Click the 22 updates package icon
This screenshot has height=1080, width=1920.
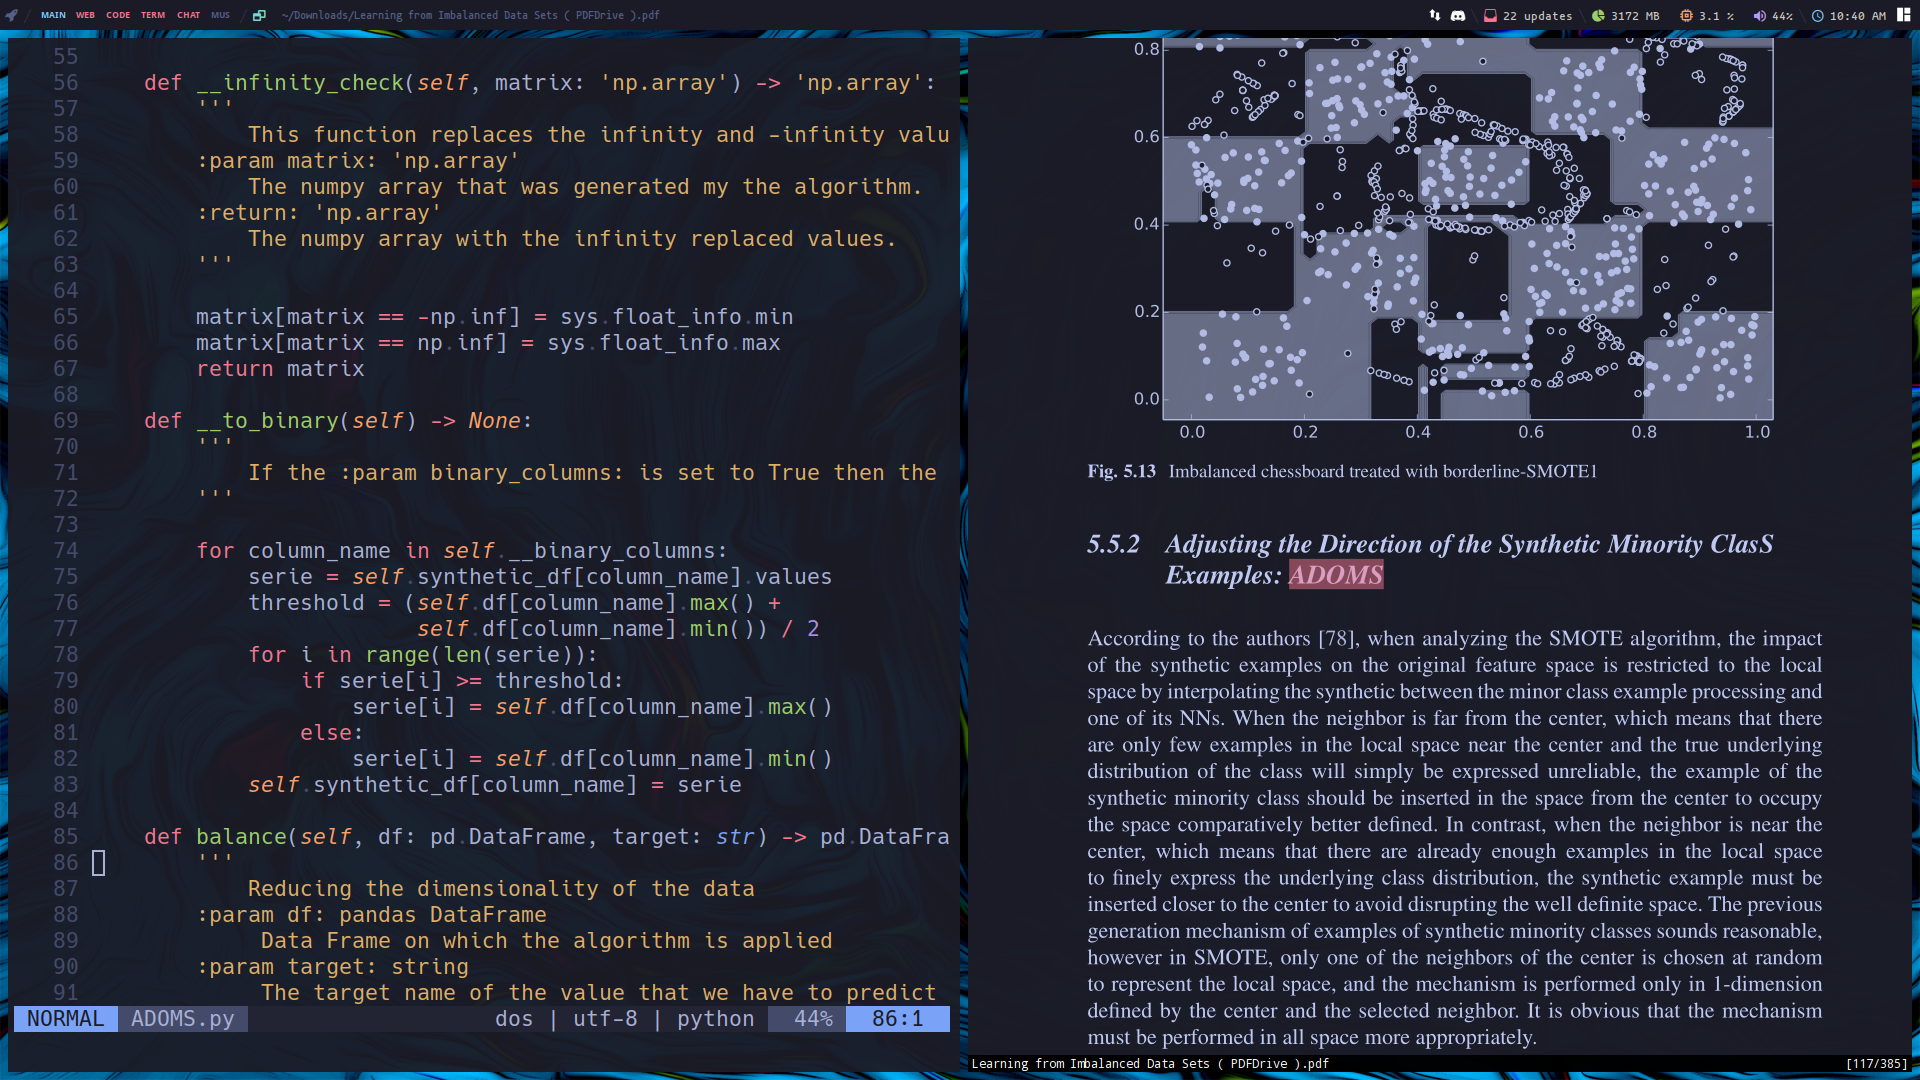click(x=1490, y=15)
